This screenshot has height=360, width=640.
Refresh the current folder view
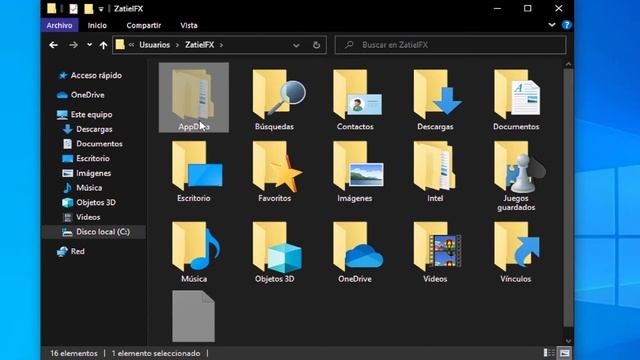tap(316, 45)
